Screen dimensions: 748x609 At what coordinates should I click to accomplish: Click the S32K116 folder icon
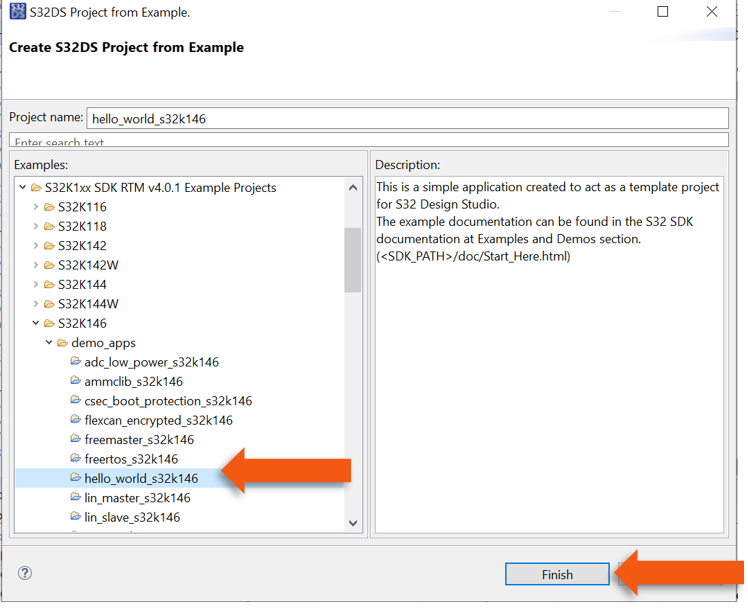[x=49, y=207]
